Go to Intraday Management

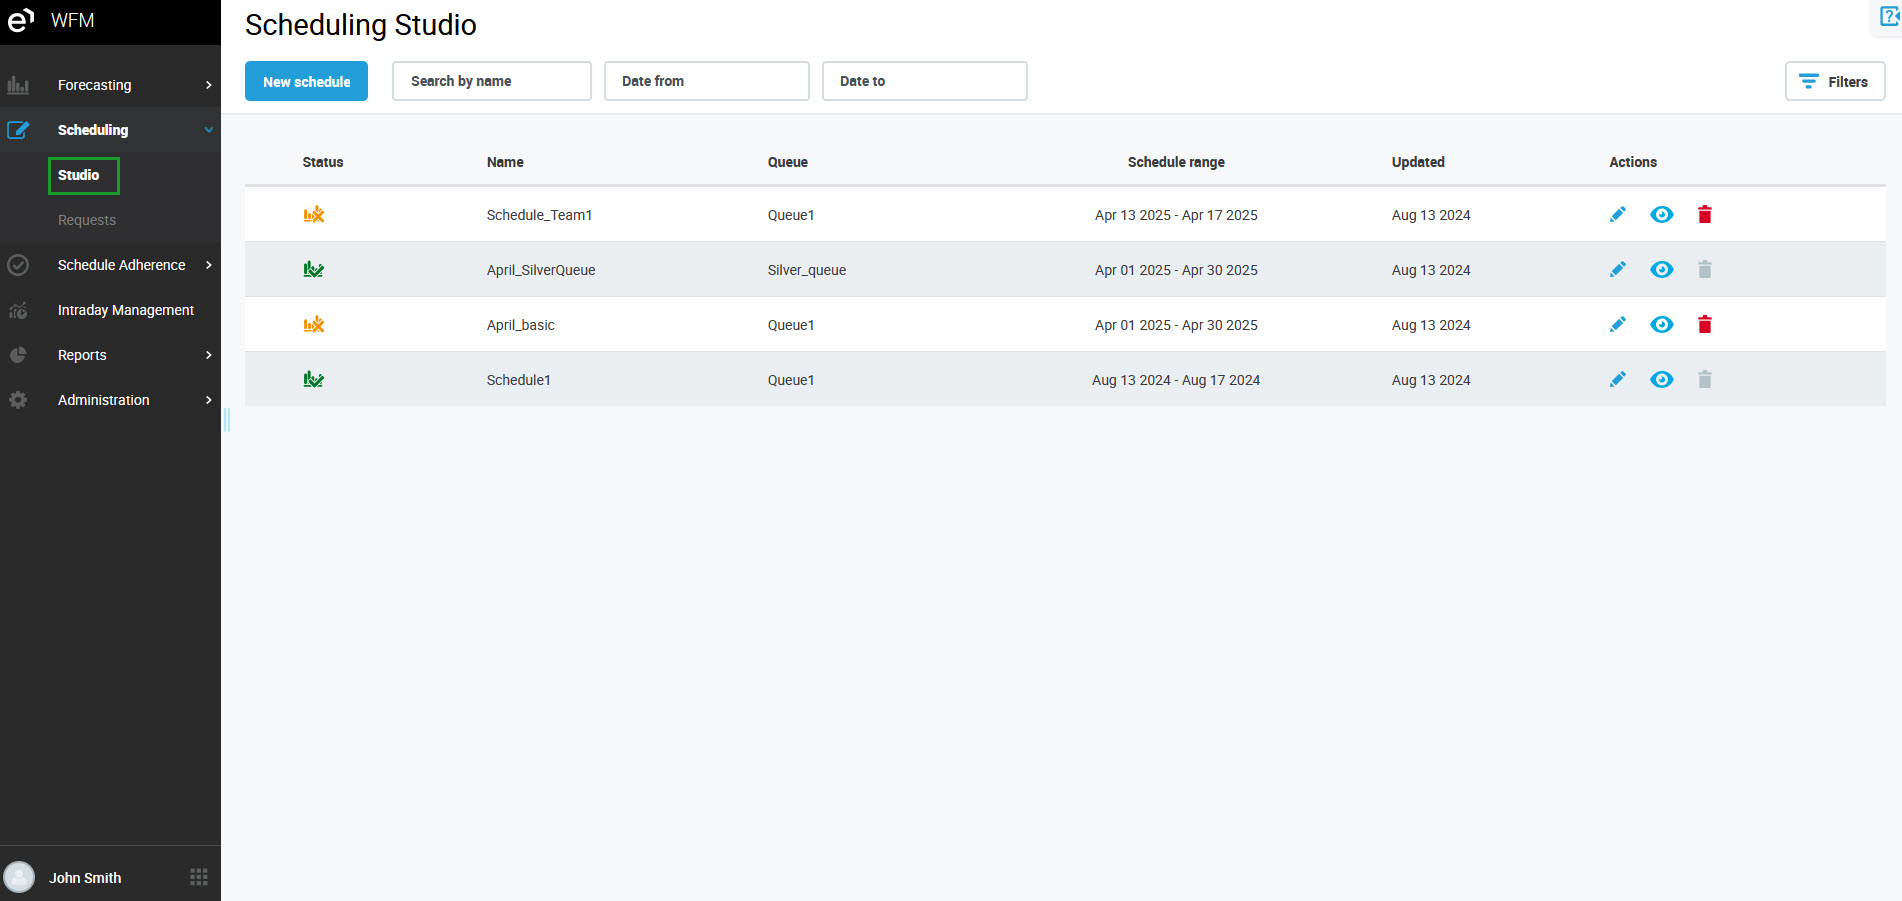tap(125, 310)
